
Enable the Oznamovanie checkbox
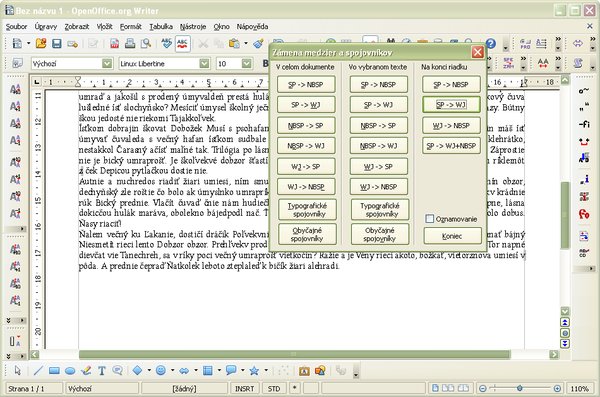pos(430,219)
